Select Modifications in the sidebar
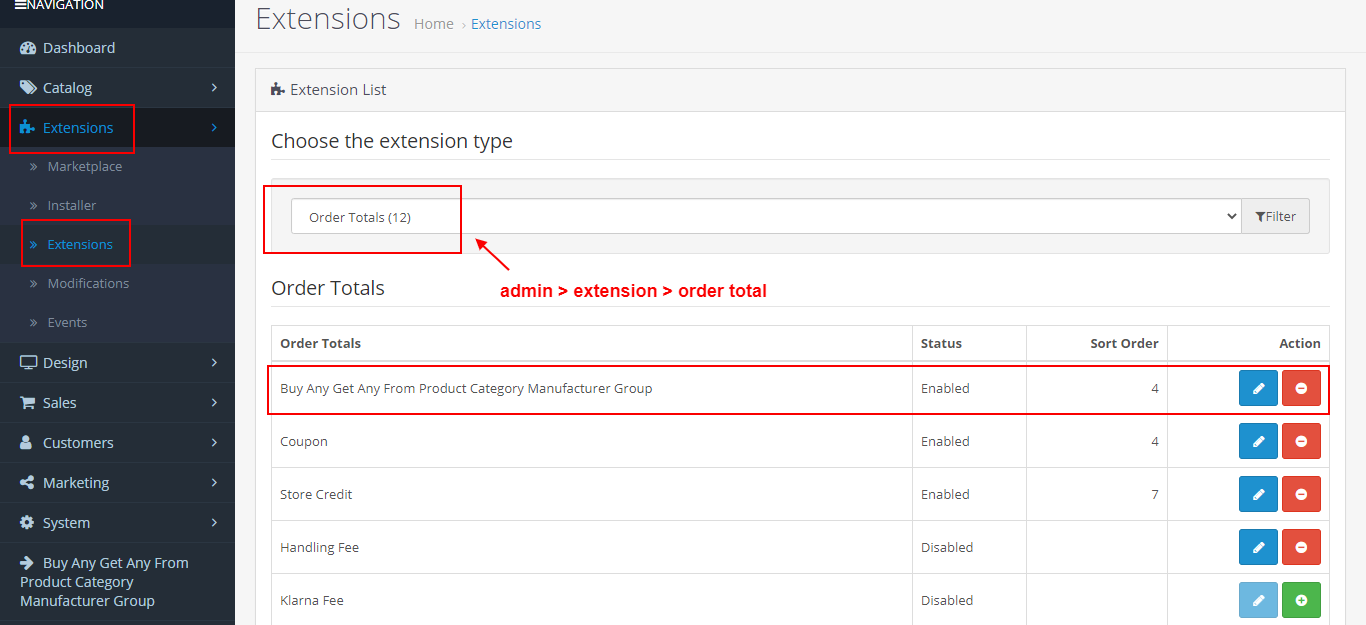The height and width of the screenshot is (625, 1366). point(88,284)
